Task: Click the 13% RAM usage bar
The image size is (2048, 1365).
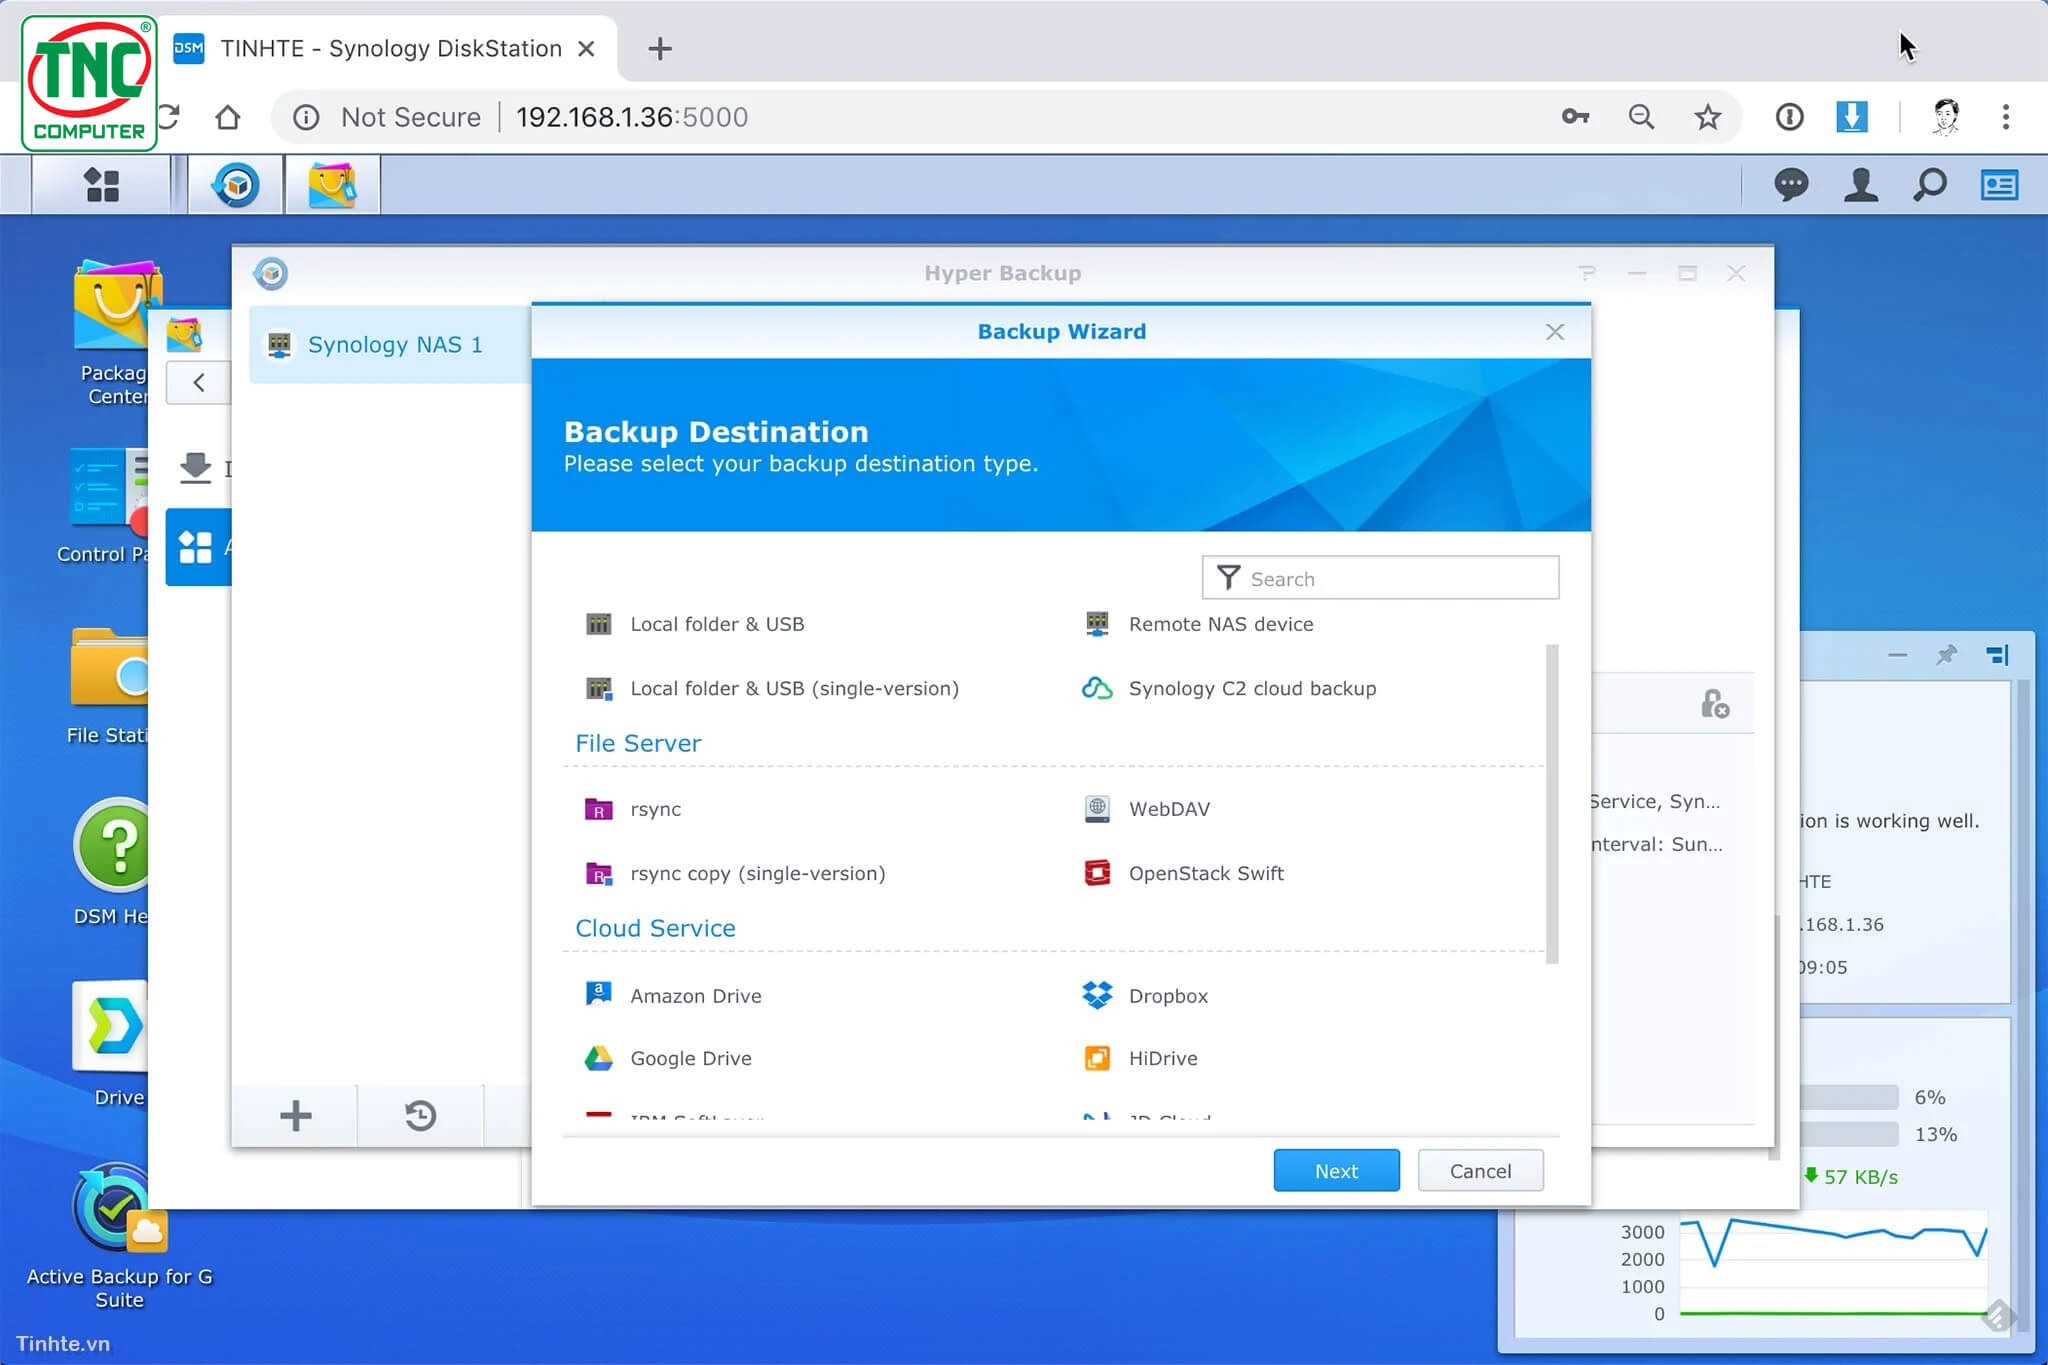Action: click(x=1848, y=1134)
